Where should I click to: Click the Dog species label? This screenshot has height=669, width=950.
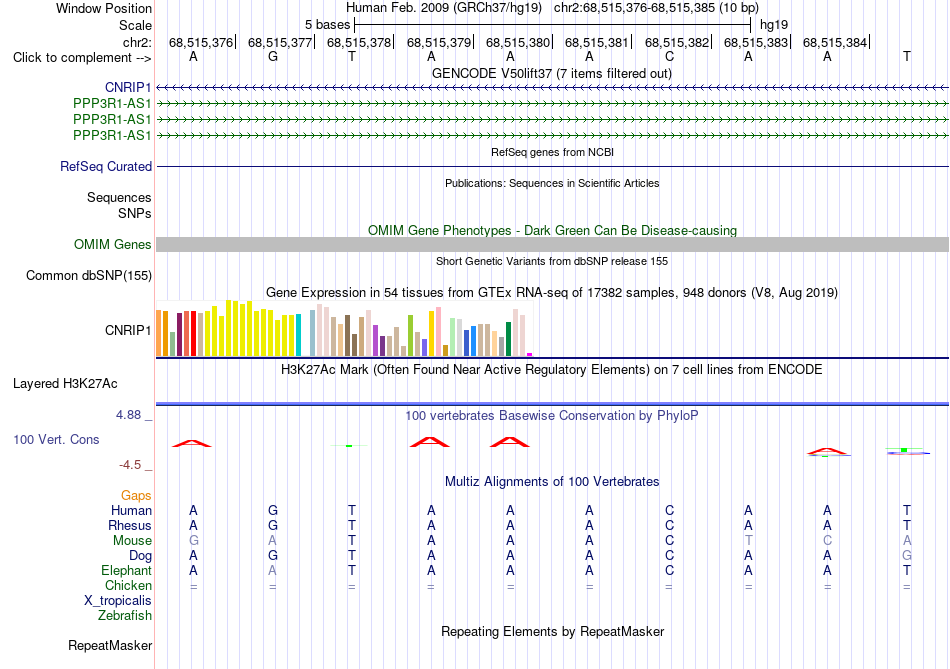point(140,556)
